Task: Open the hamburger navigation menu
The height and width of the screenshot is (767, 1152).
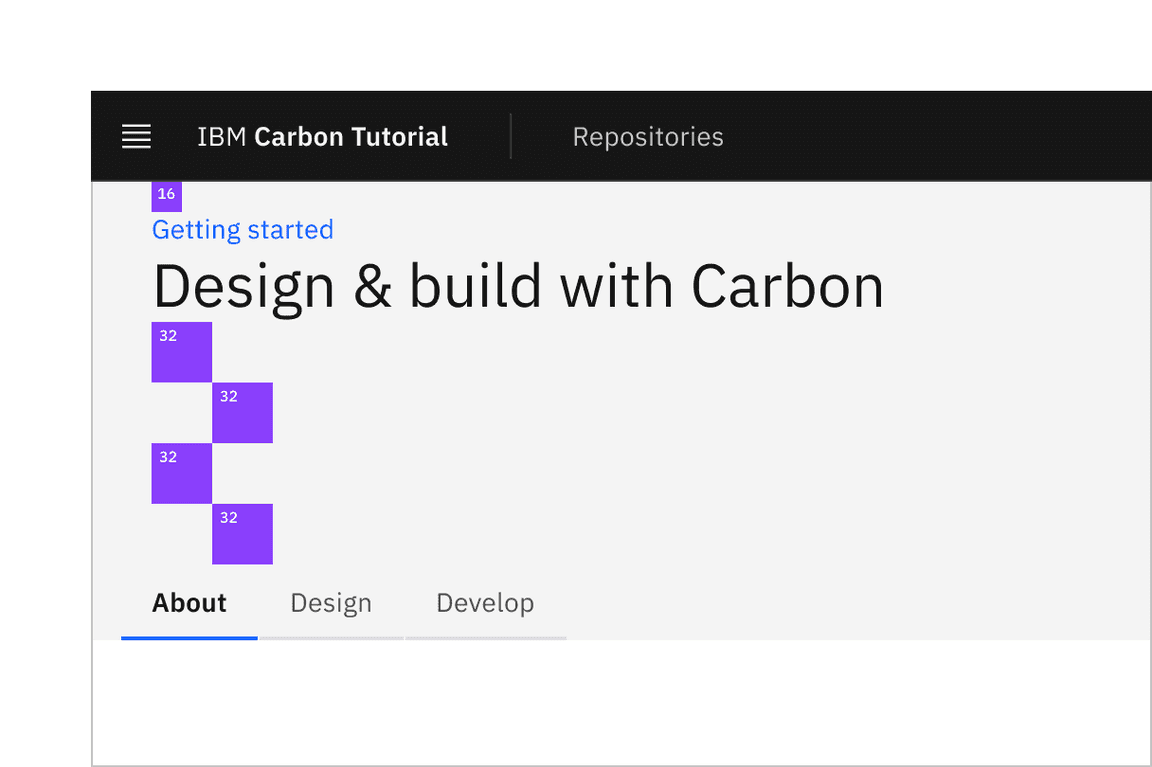Action: pyautogui.click(x=136, y=137)
